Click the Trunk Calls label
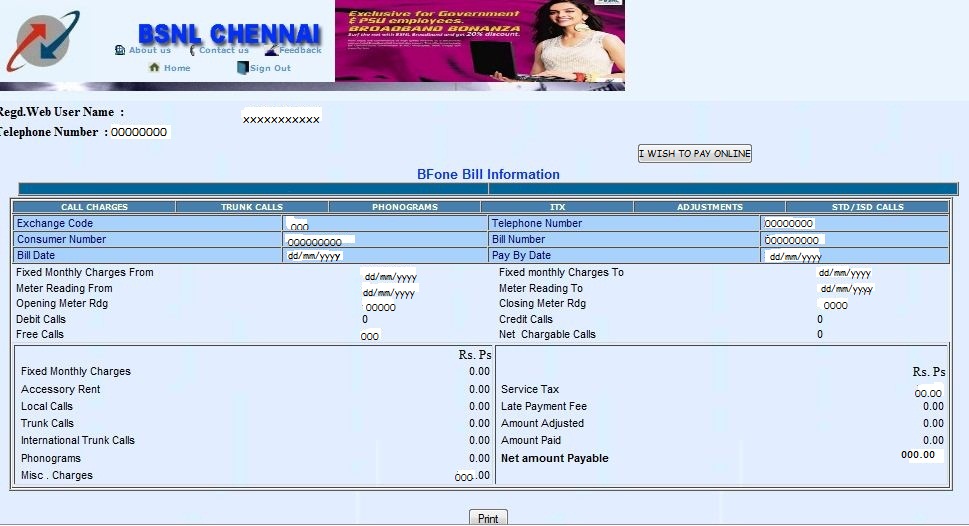 click(x=47, y=423)
